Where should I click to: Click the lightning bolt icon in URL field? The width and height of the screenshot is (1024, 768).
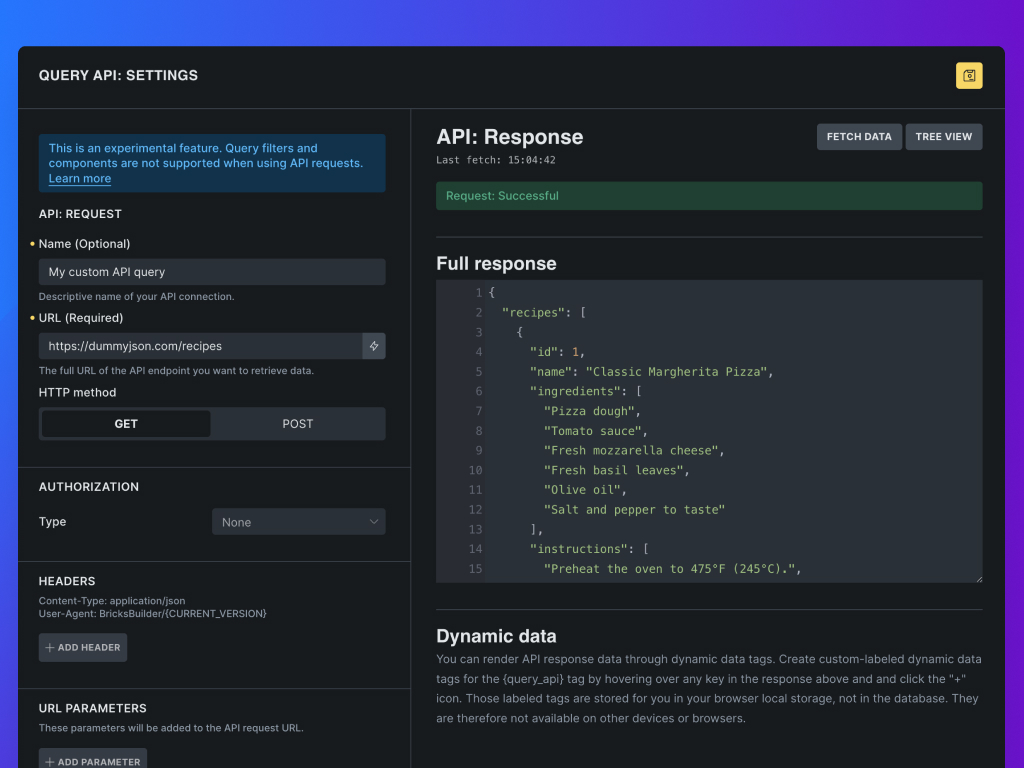point(374,346)
